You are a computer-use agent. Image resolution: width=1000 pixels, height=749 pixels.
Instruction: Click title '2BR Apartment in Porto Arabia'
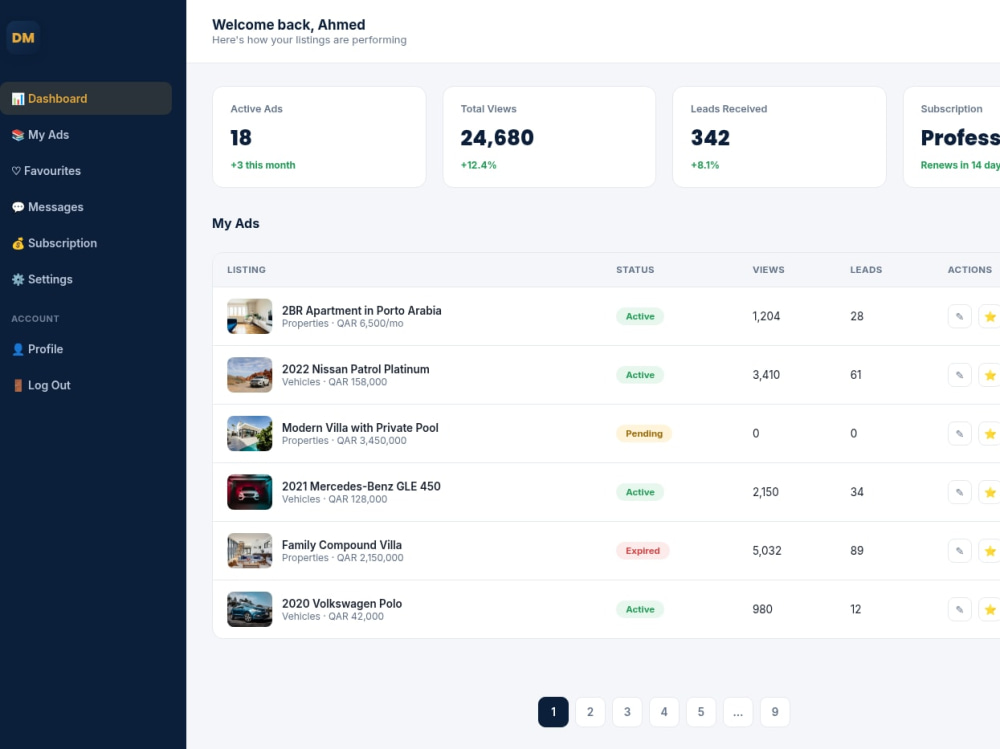click(x=362, y=311)
